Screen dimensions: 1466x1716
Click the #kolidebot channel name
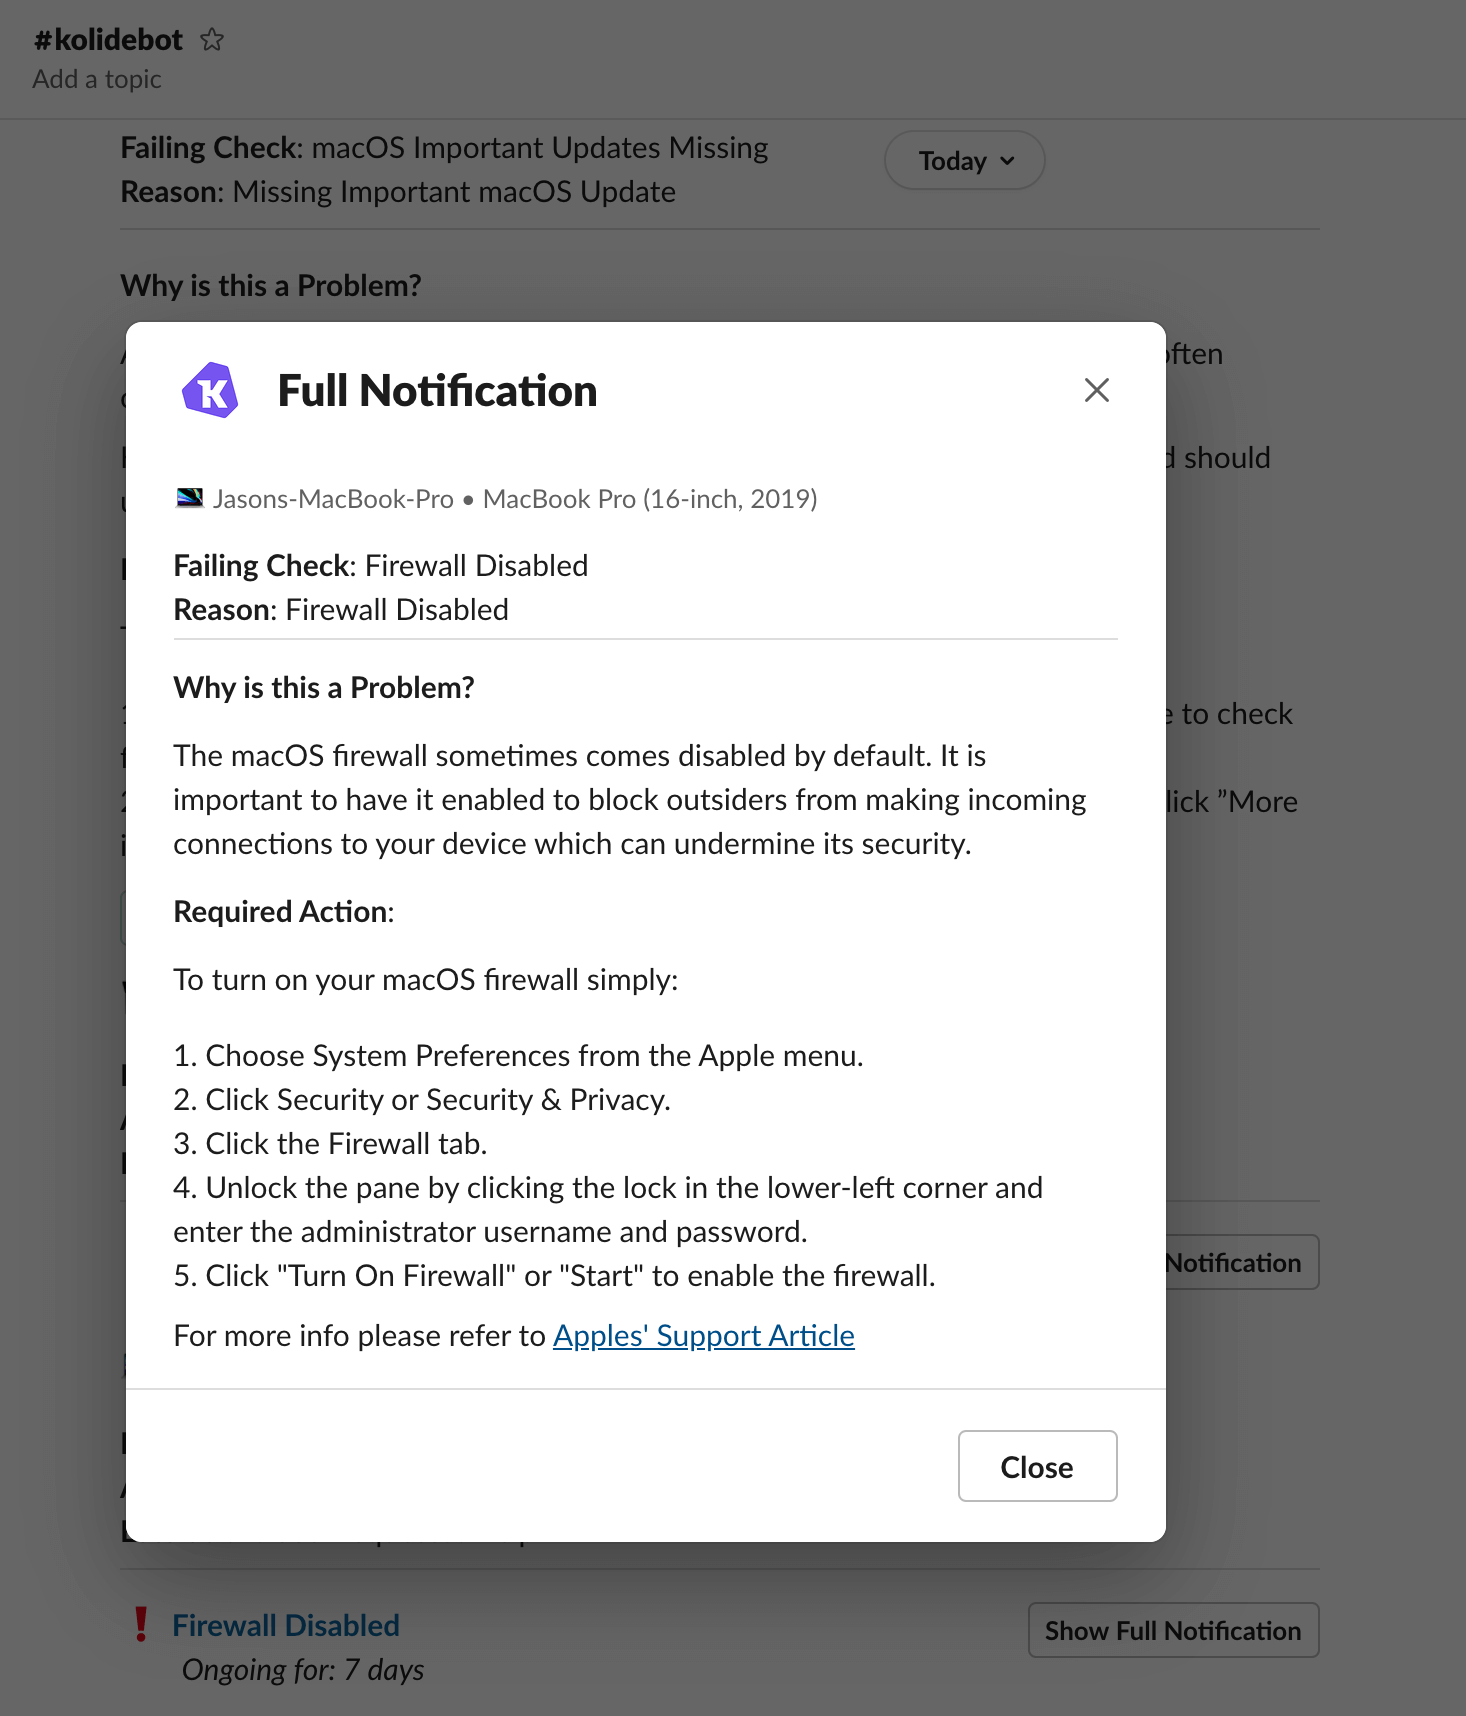click(108, 40)
